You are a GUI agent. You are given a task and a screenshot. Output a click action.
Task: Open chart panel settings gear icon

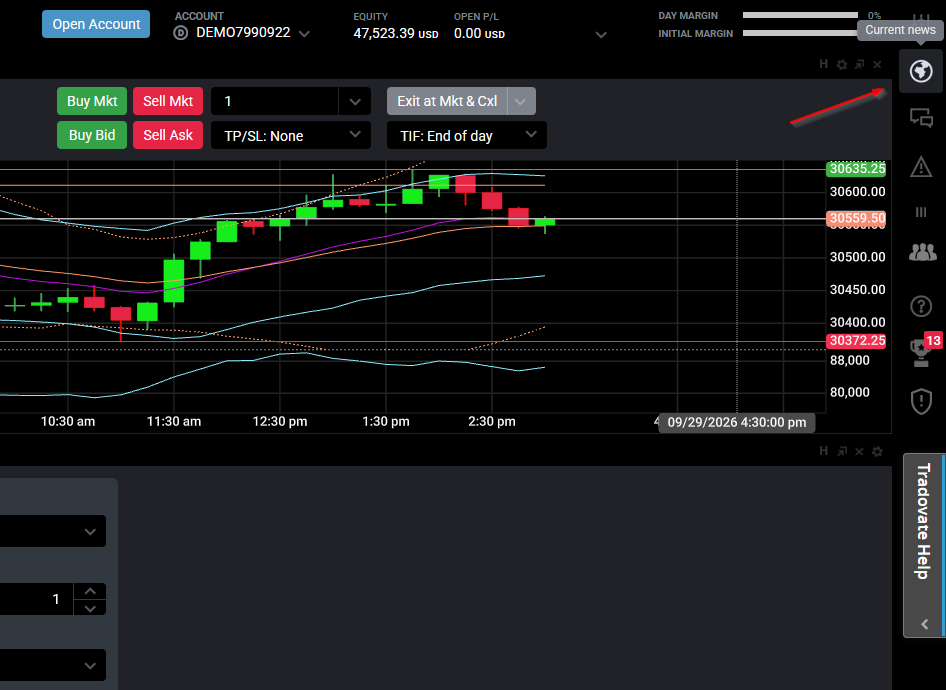[x=842, y=65]
